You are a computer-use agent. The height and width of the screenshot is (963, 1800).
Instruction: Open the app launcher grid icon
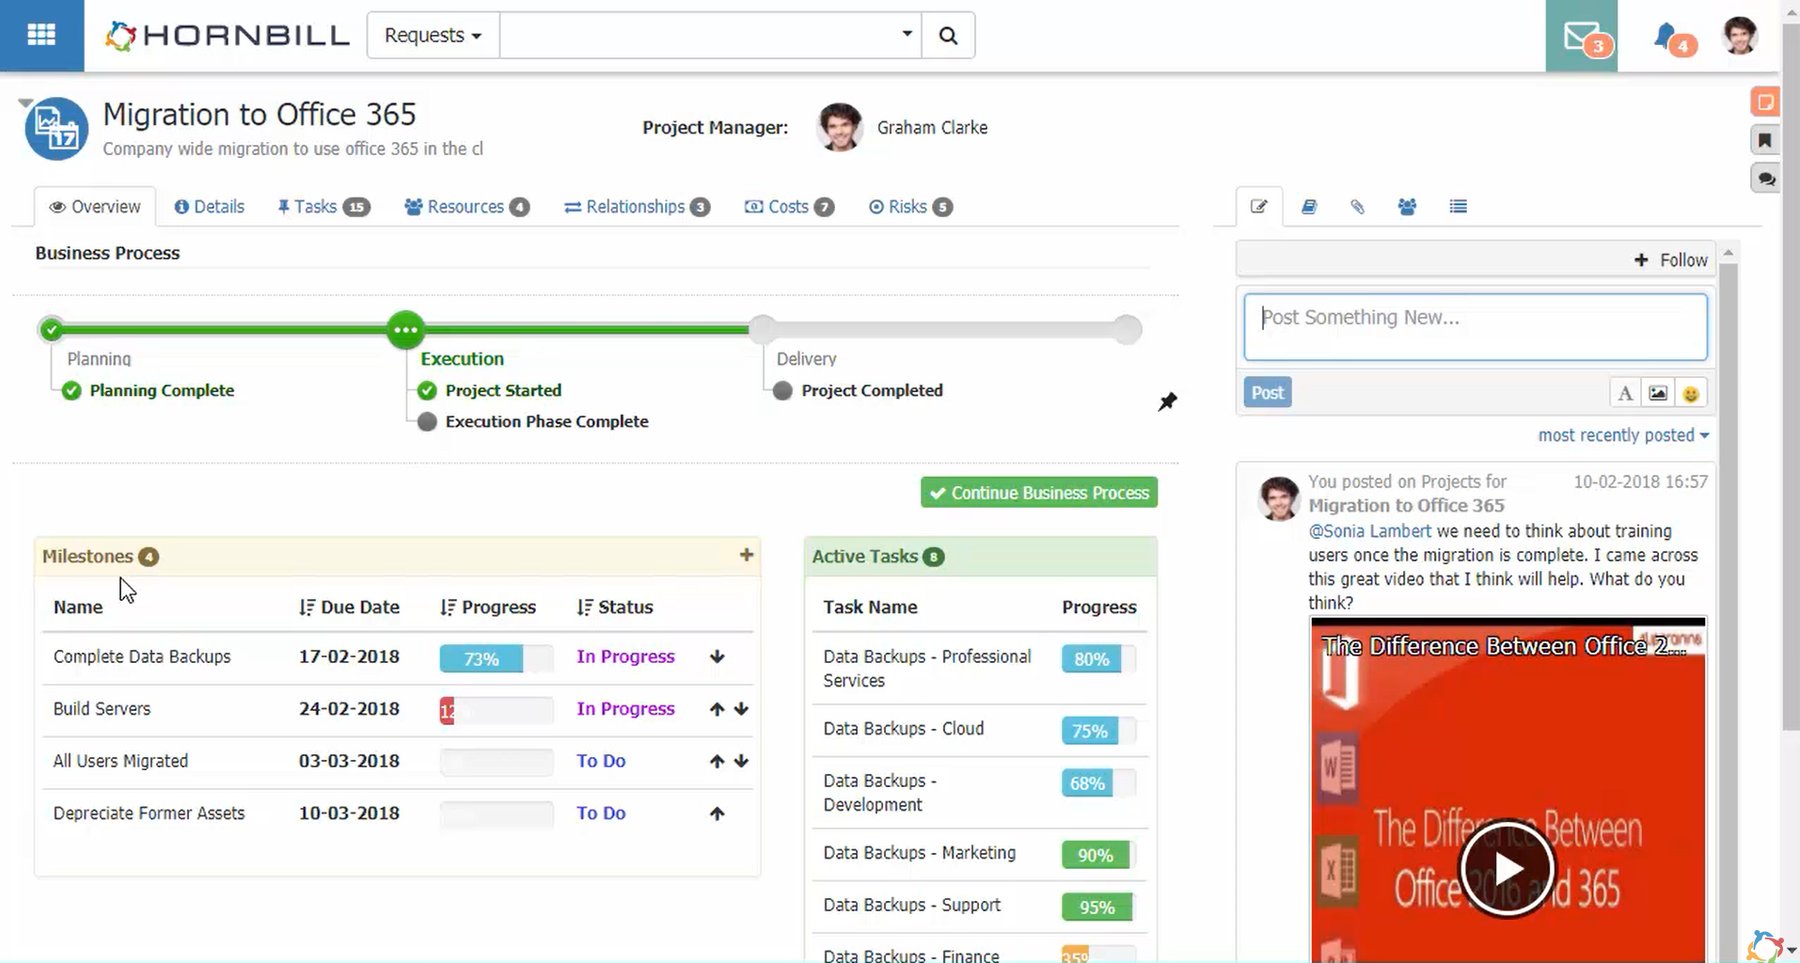[41, 34]
